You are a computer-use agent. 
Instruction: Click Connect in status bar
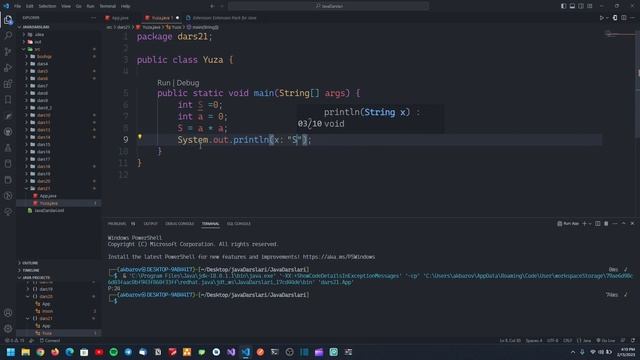tap(50, 340)
